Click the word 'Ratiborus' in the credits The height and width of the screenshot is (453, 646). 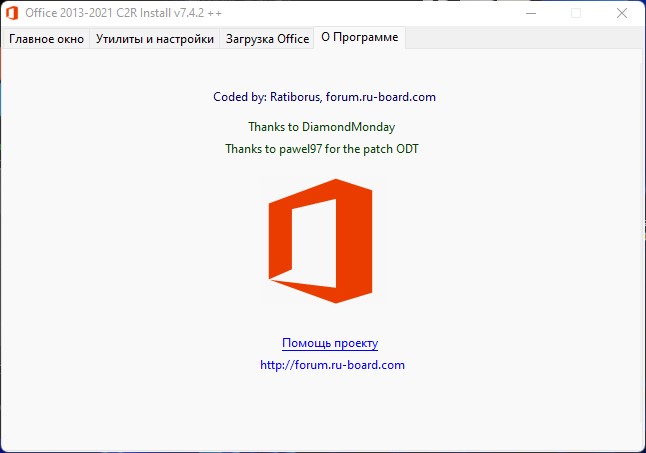pos(295,97)
